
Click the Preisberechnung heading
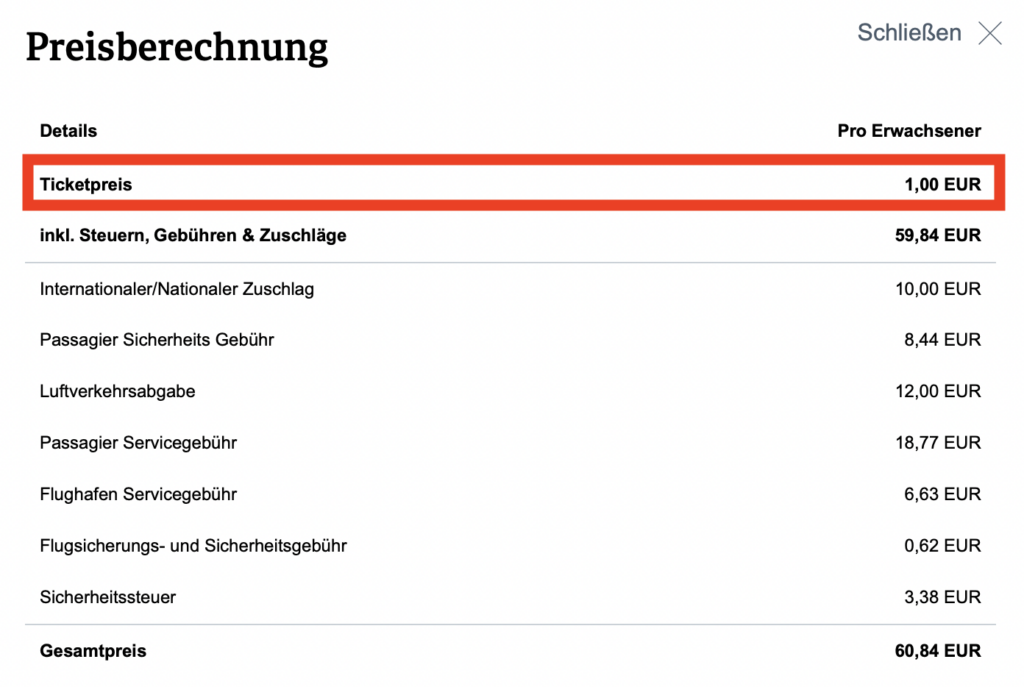pos(177,47)
